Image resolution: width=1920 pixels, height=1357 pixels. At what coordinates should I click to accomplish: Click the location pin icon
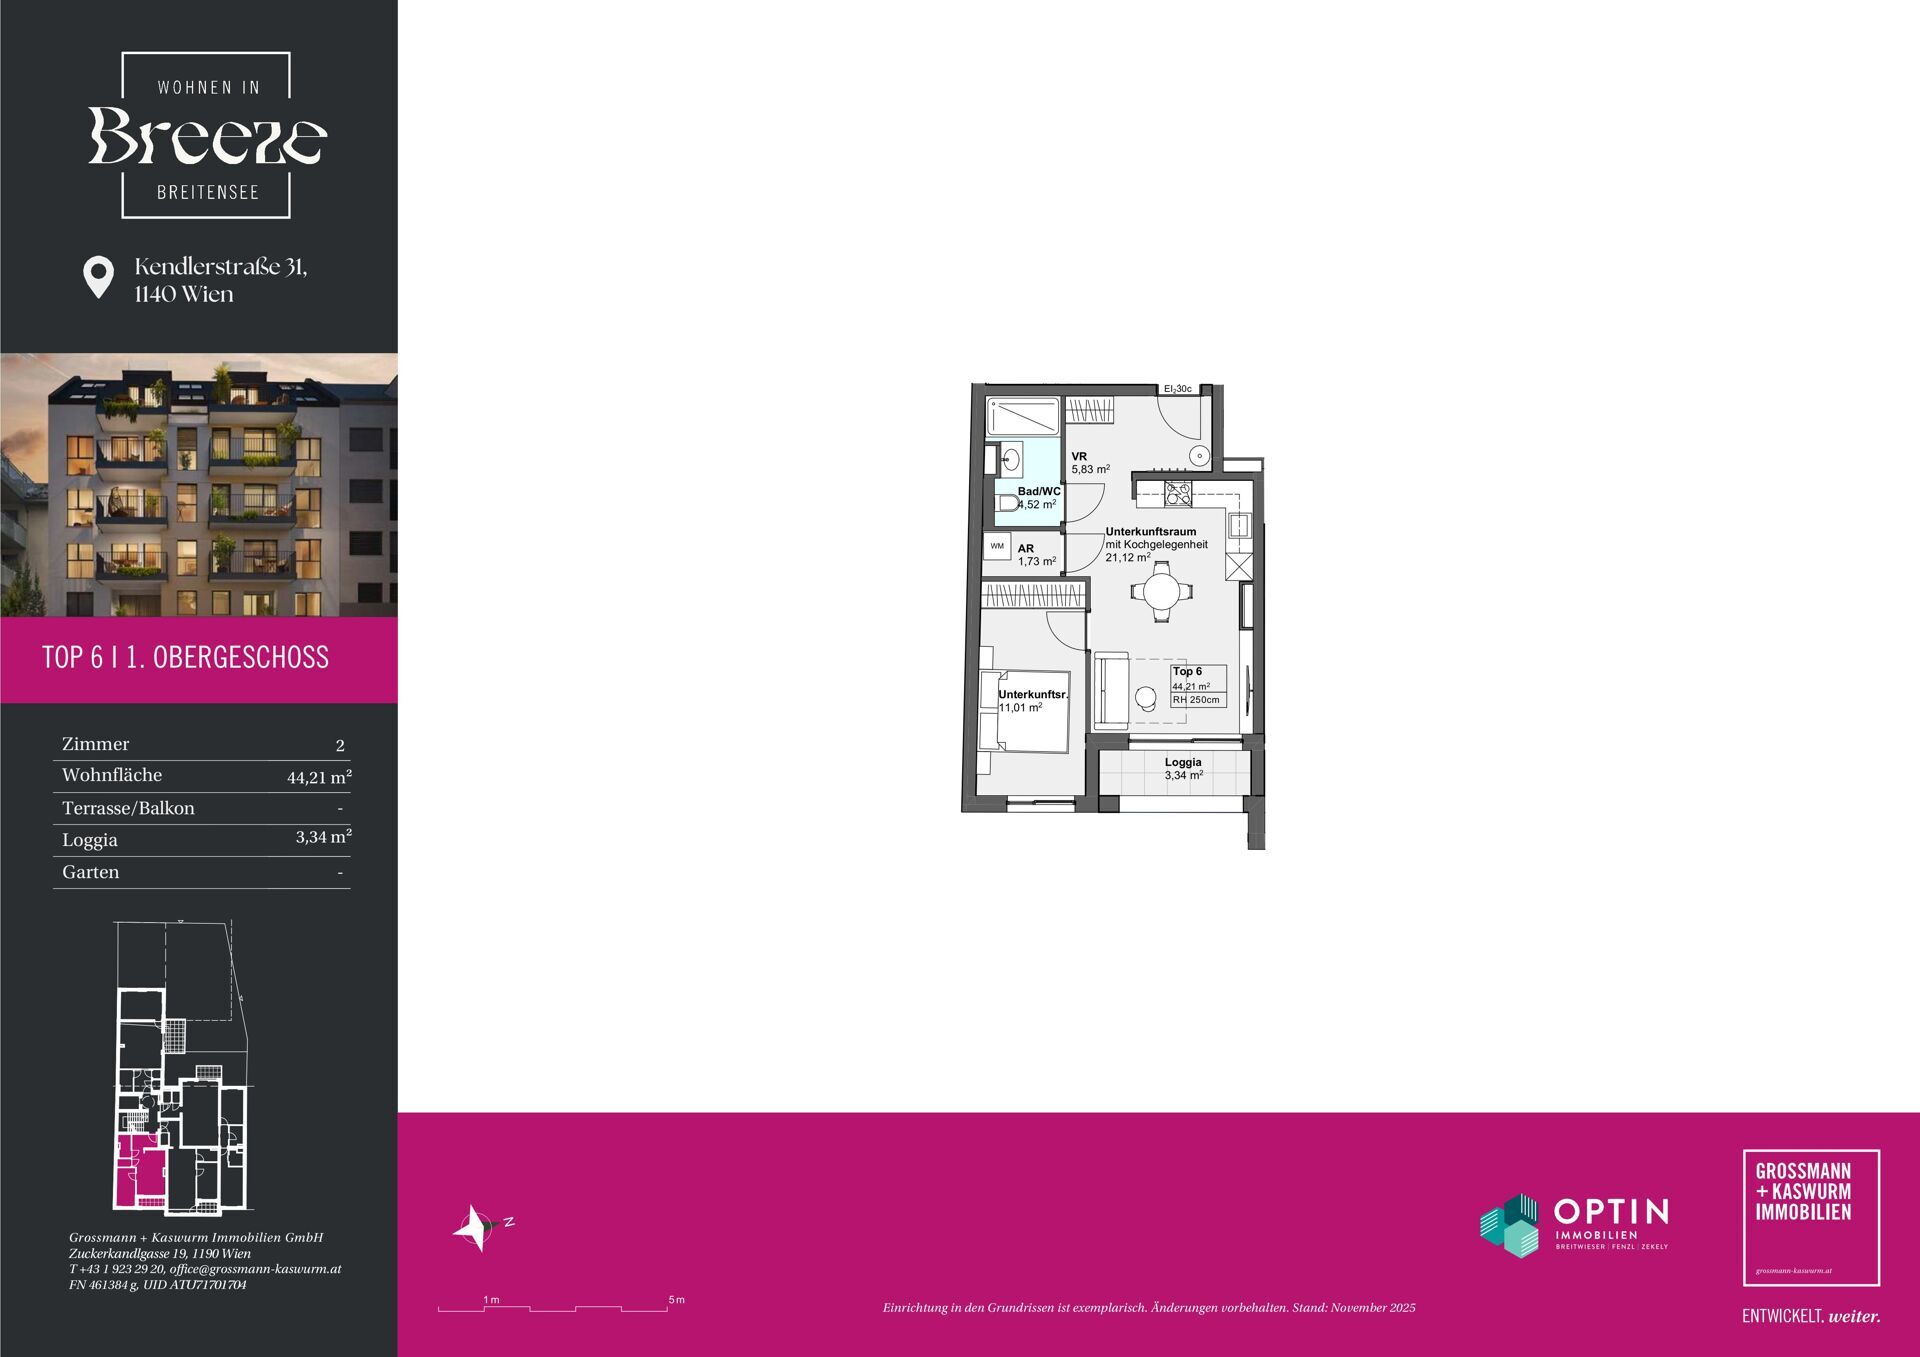coord(98,277)
